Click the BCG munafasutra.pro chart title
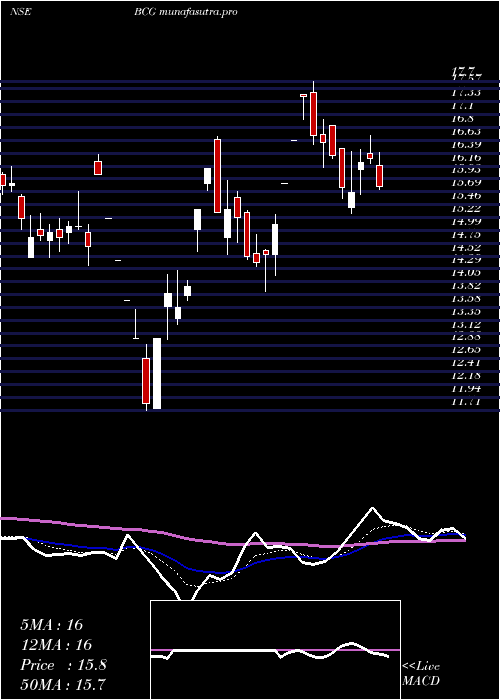Viewport: 500px width, 700px height. 185,12
